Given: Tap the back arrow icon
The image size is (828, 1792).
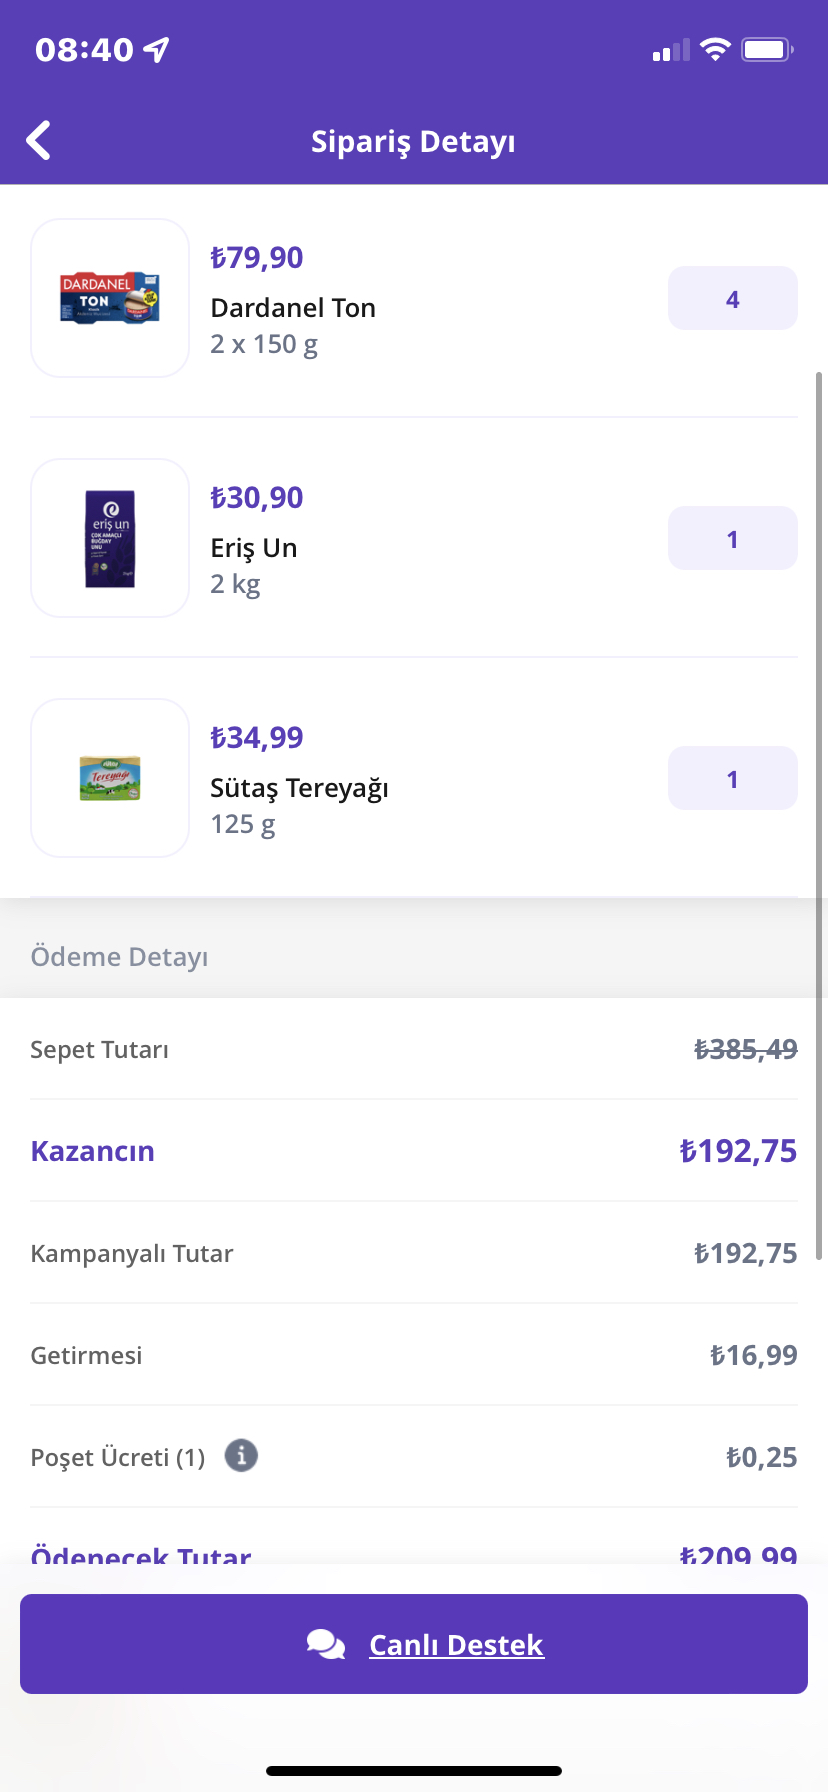Looking at the screenshot, I should 39,141.
